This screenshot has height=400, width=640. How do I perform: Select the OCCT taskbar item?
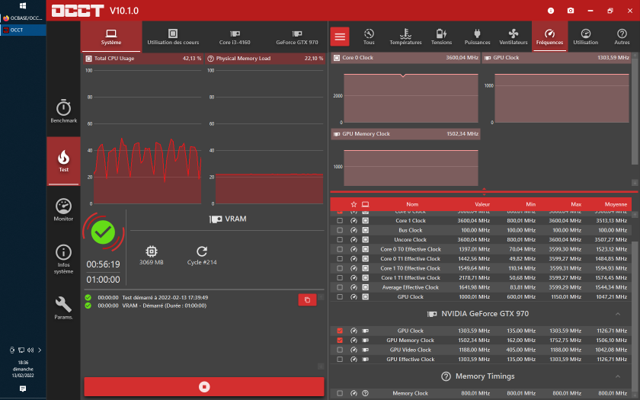[x=23, y=30]
